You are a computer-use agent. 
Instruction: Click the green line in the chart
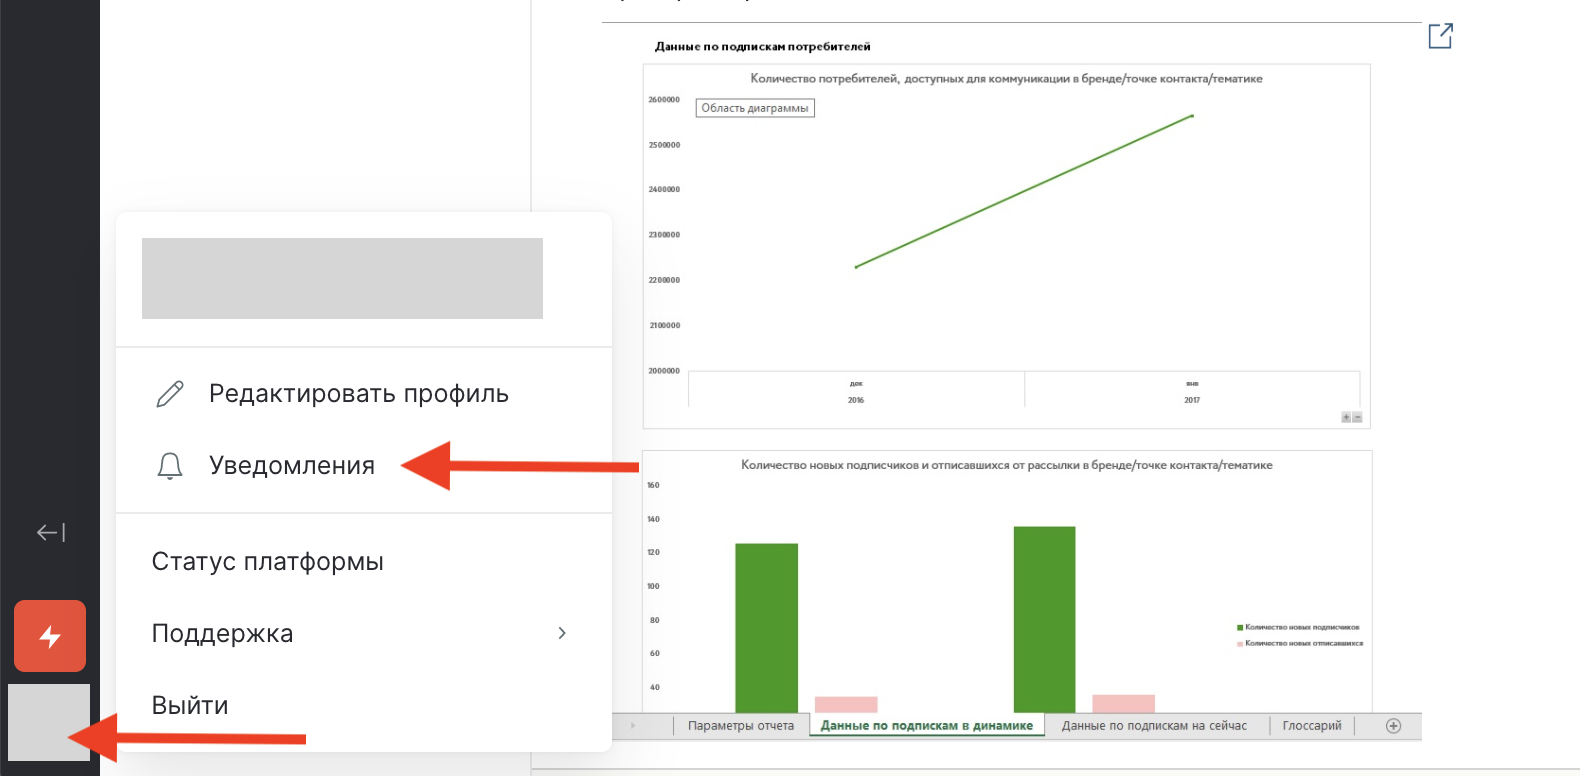click(x=1024, y=191)
